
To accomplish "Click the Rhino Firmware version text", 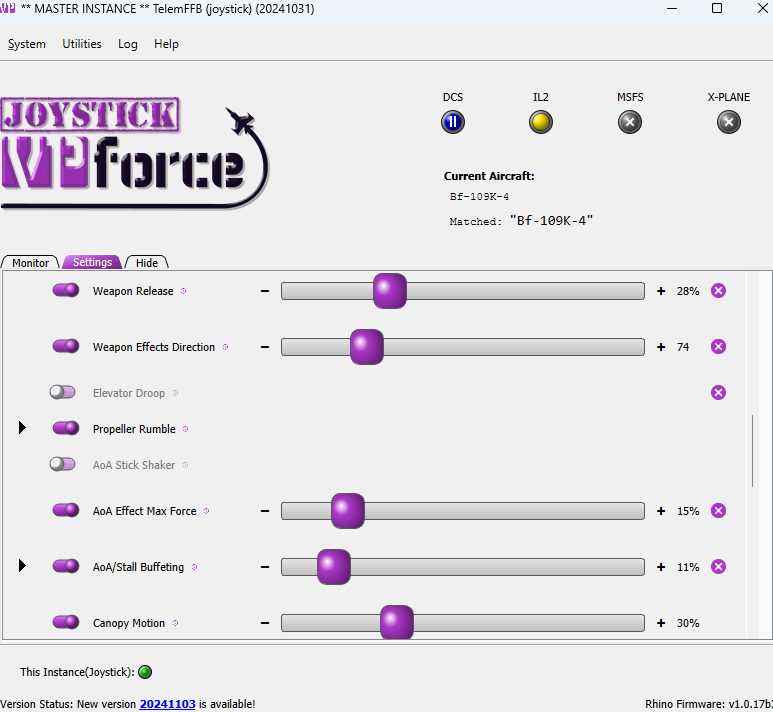I will [708, 704].
